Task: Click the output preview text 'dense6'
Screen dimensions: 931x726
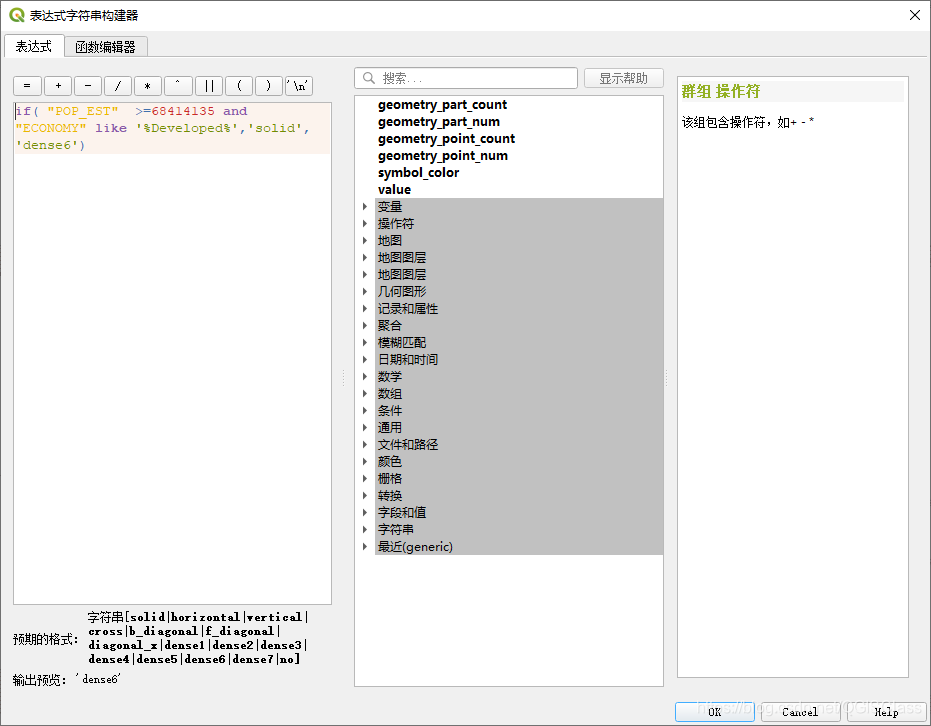Action: 99,679
